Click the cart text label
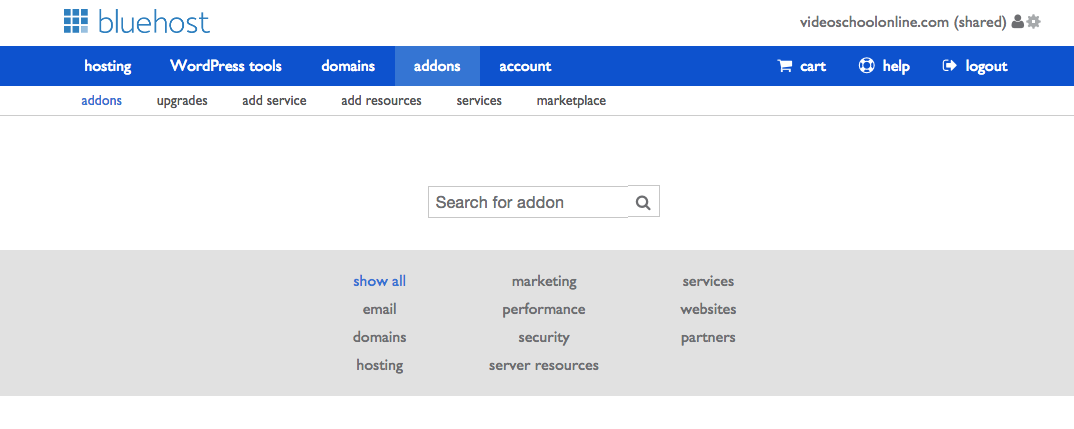Viewport: 1074px width, 429px height. click(813, 66)
